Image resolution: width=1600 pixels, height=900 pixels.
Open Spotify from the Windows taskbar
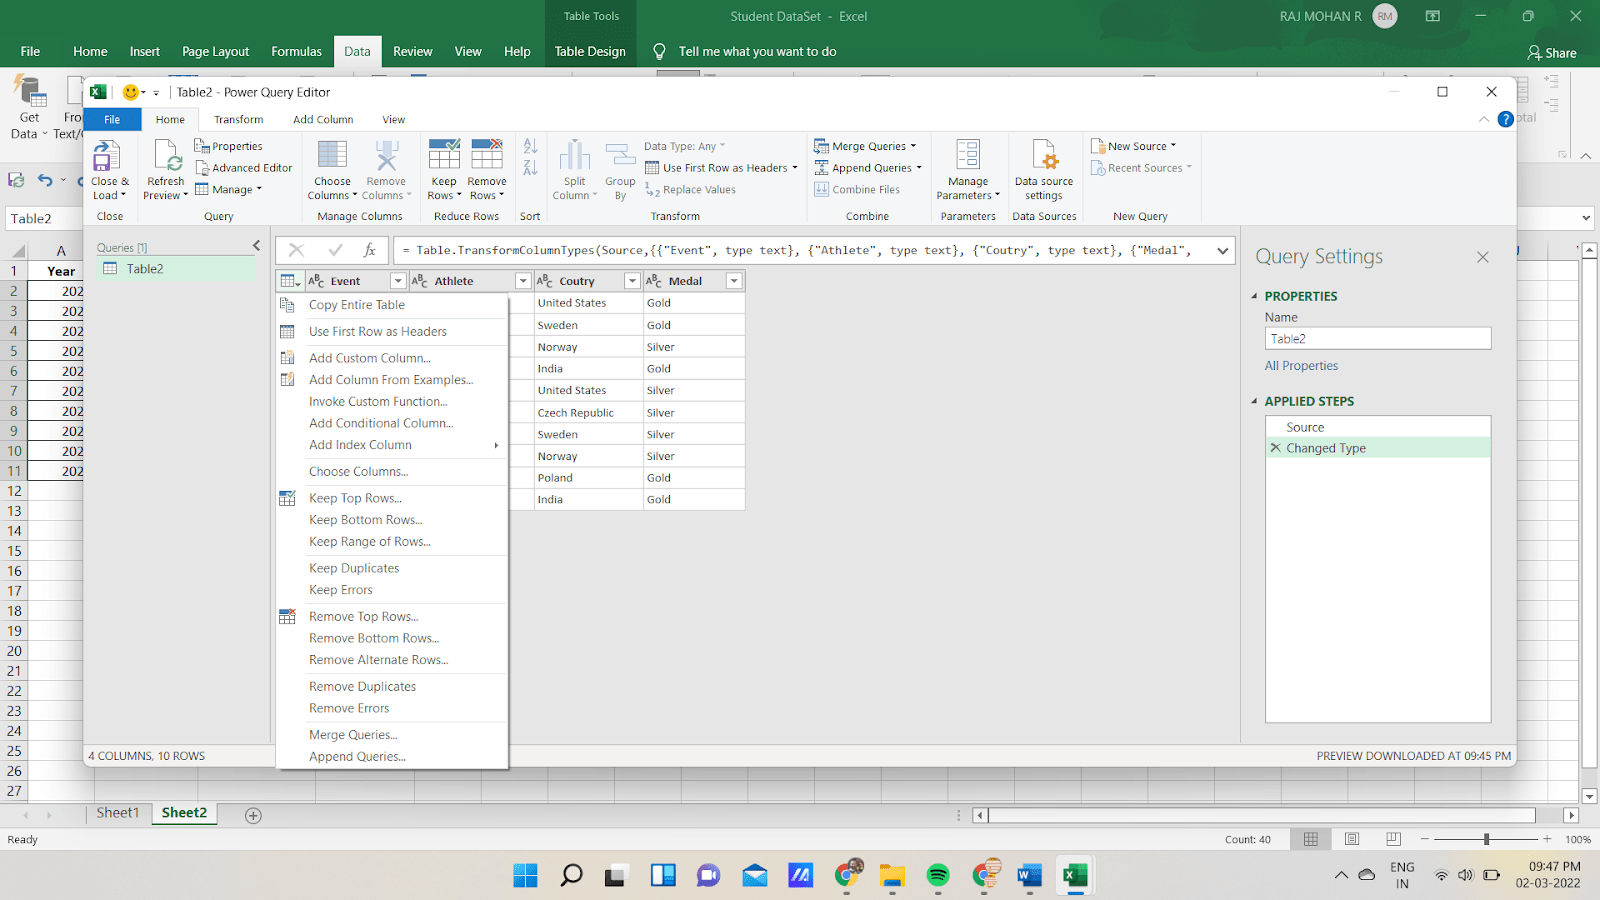pyautogui.click(x=938, y=875)
